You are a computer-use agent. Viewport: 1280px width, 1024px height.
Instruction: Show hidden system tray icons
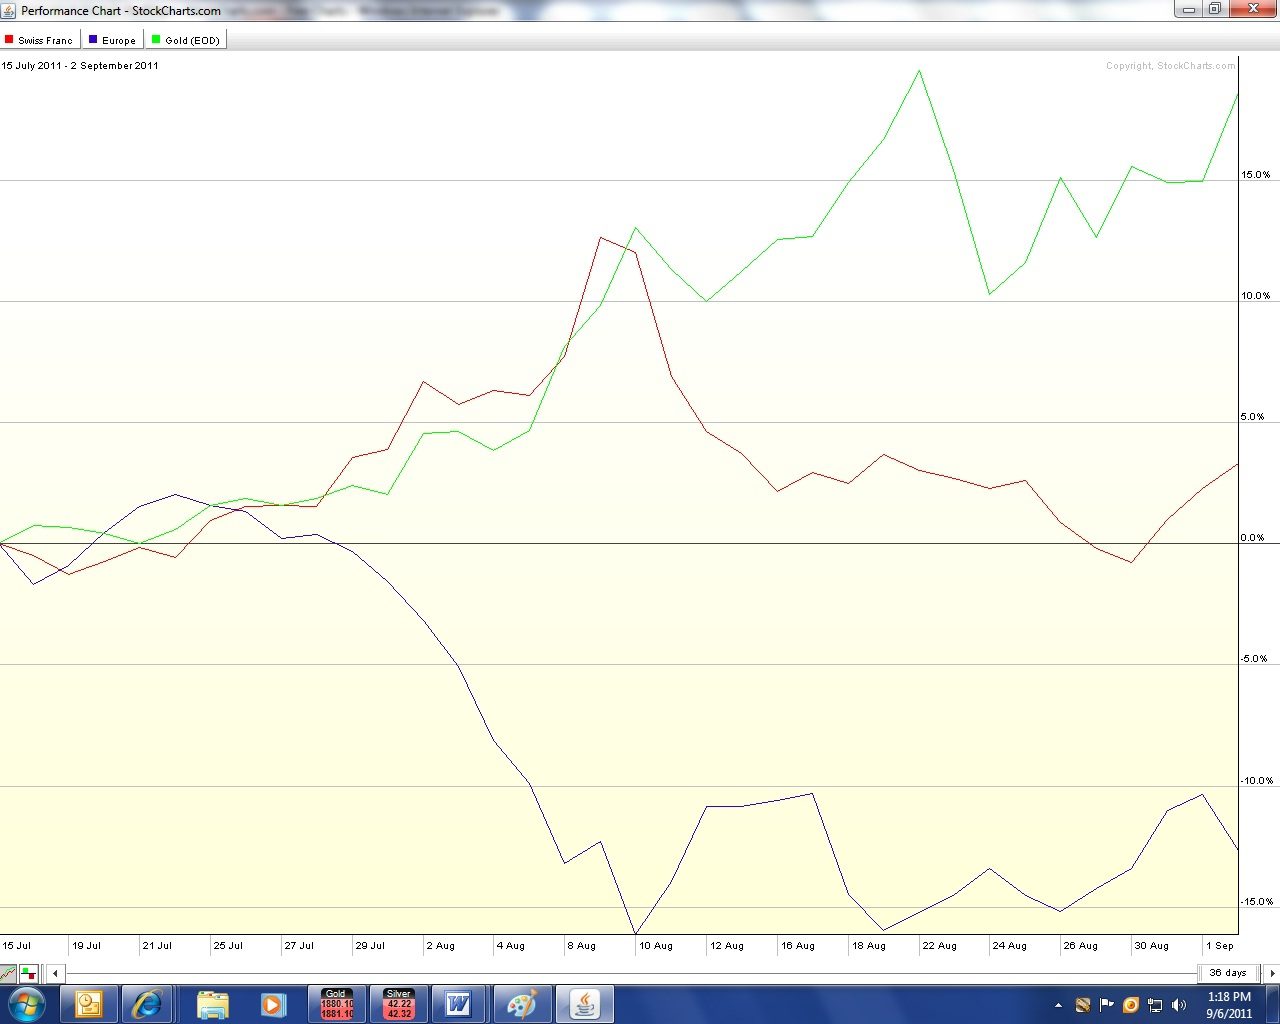[x=1058, y=1005]
